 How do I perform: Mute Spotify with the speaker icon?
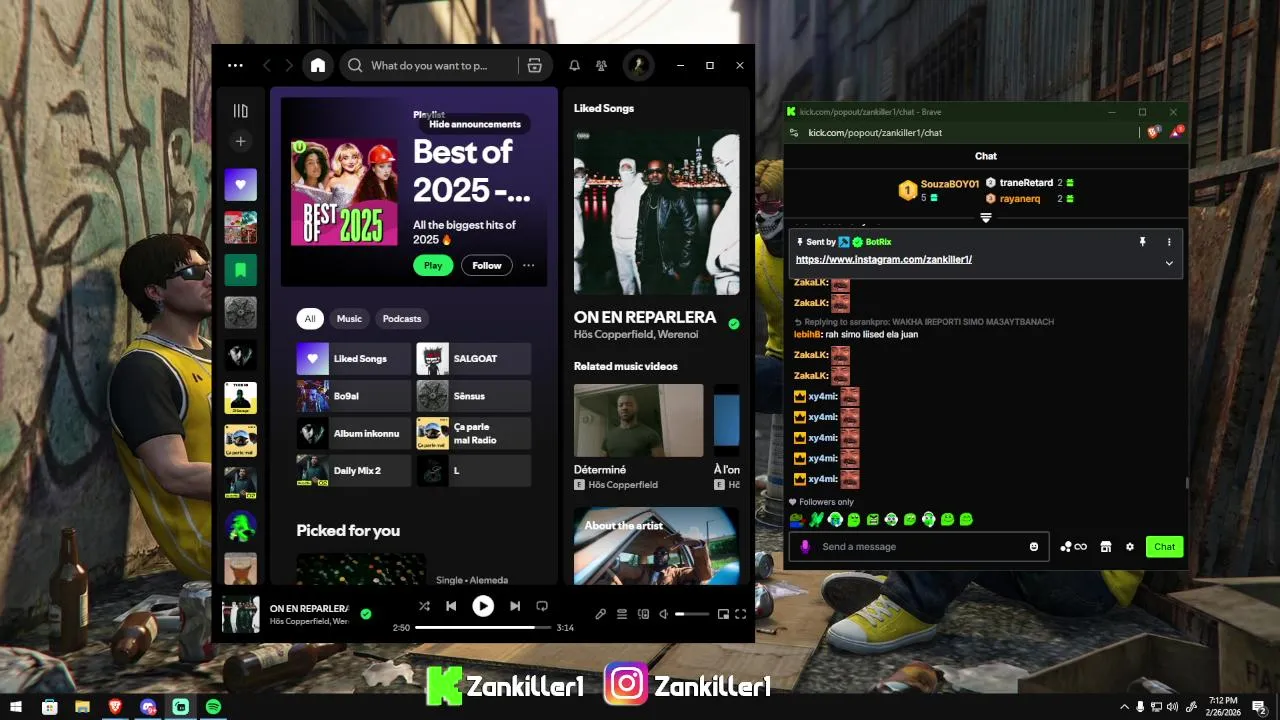pyautogui.click(x=663, y=614)
